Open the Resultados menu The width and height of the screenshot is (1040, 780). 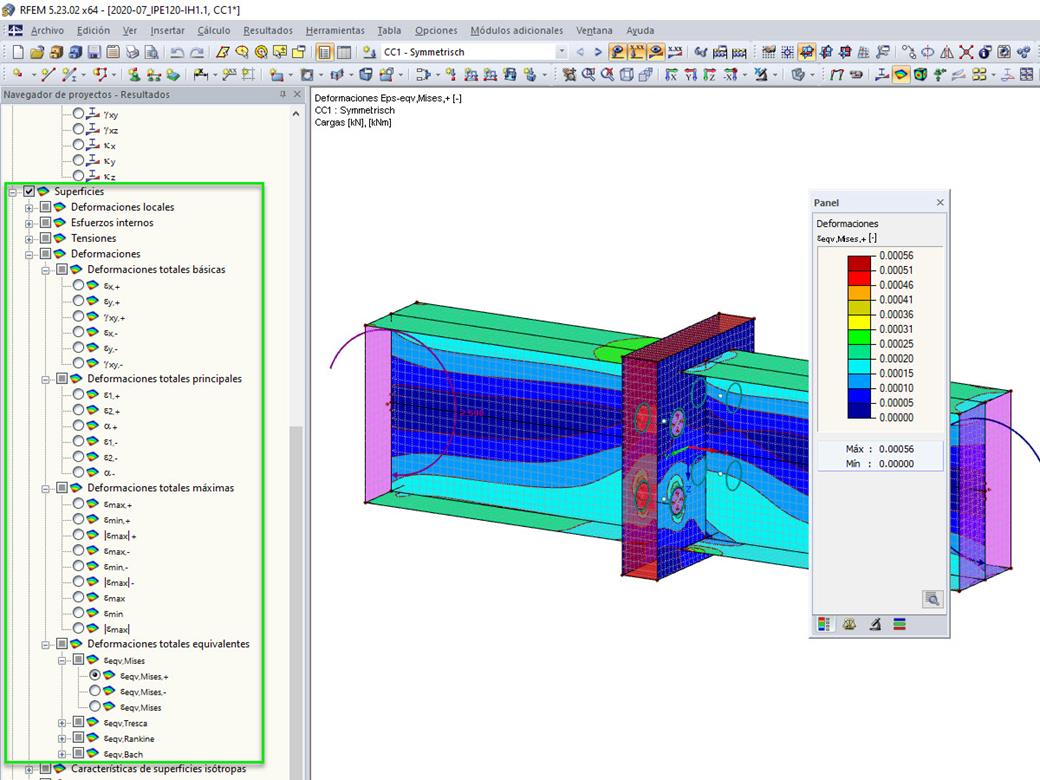[x=268, y=31]
